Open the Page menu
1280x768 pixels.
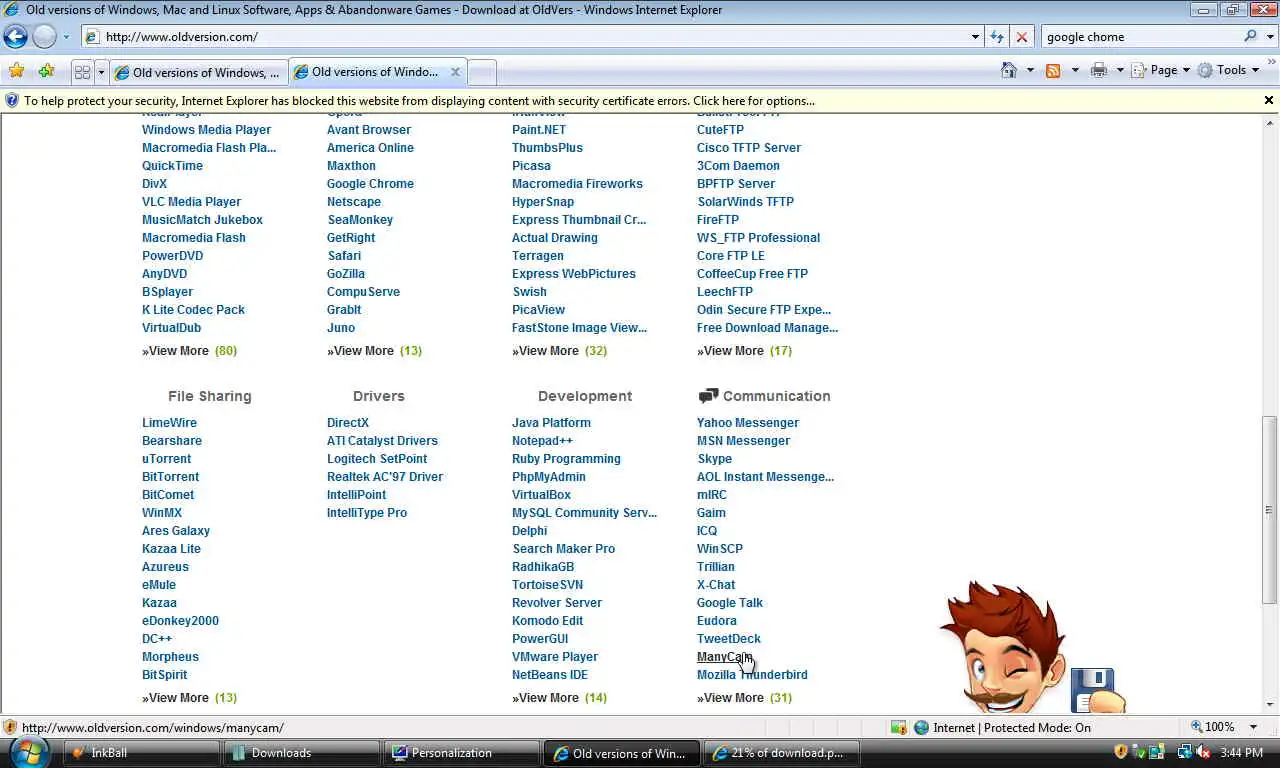[1160, 70]
